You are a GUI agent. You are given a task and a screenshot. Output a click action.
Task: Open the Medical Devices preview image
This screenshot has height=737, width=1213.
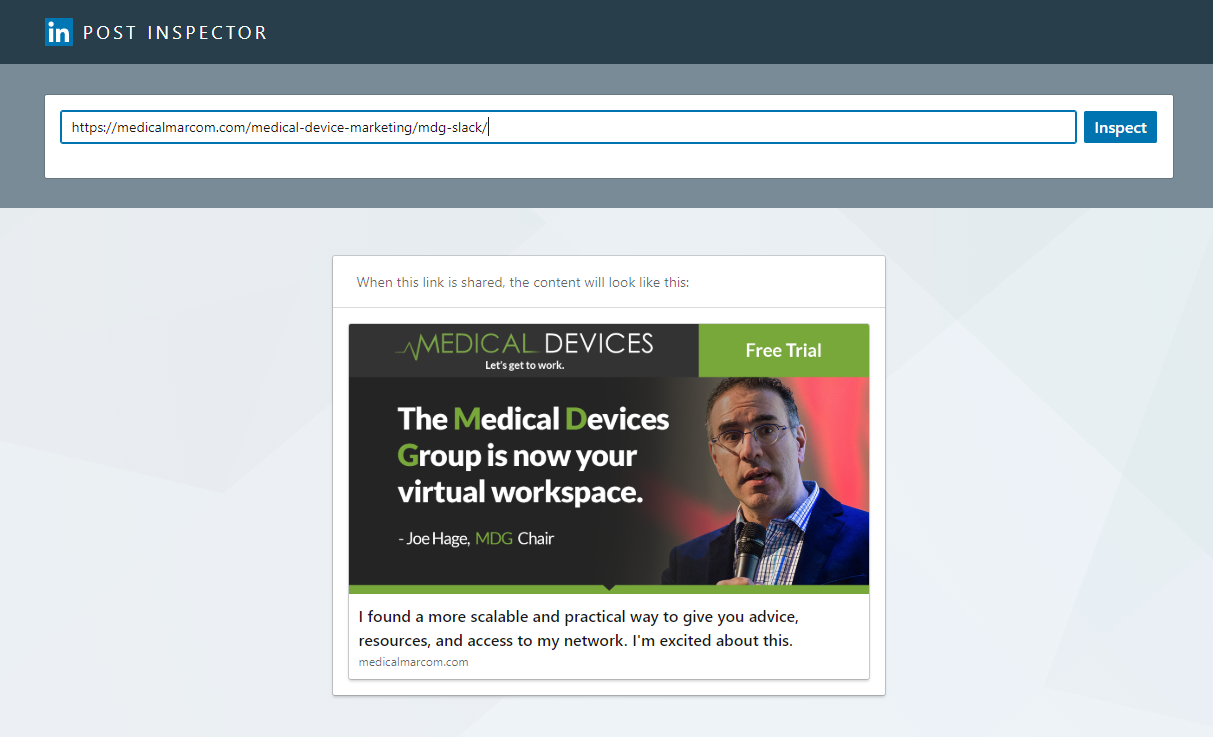609,458
